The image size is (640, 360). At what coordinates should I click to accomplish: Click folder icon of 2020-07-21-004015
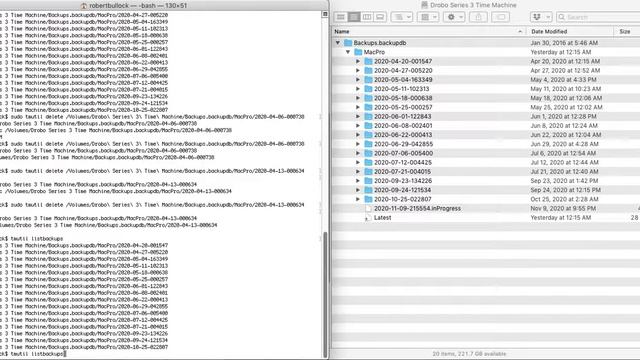(369, 171)
